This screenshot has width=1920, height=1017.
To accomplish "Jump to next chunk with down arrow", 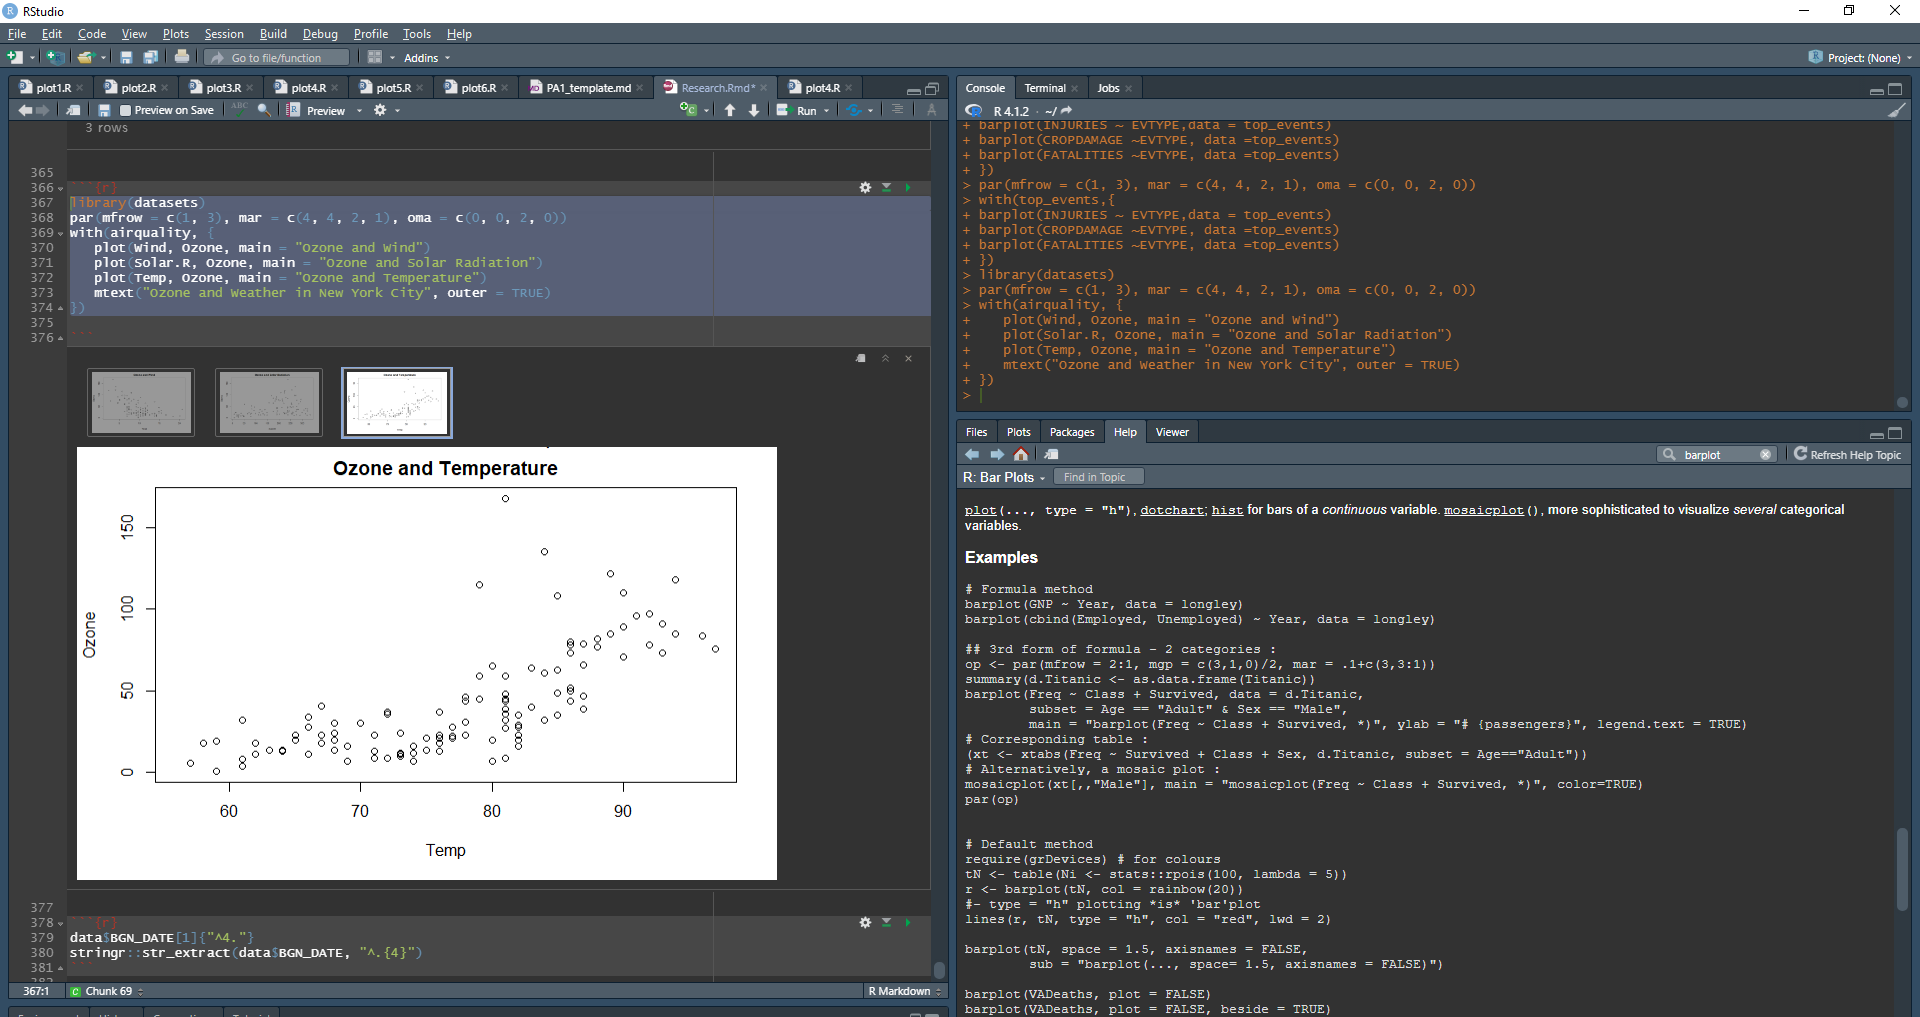I will pyautogui.click(x=754, y=110).
